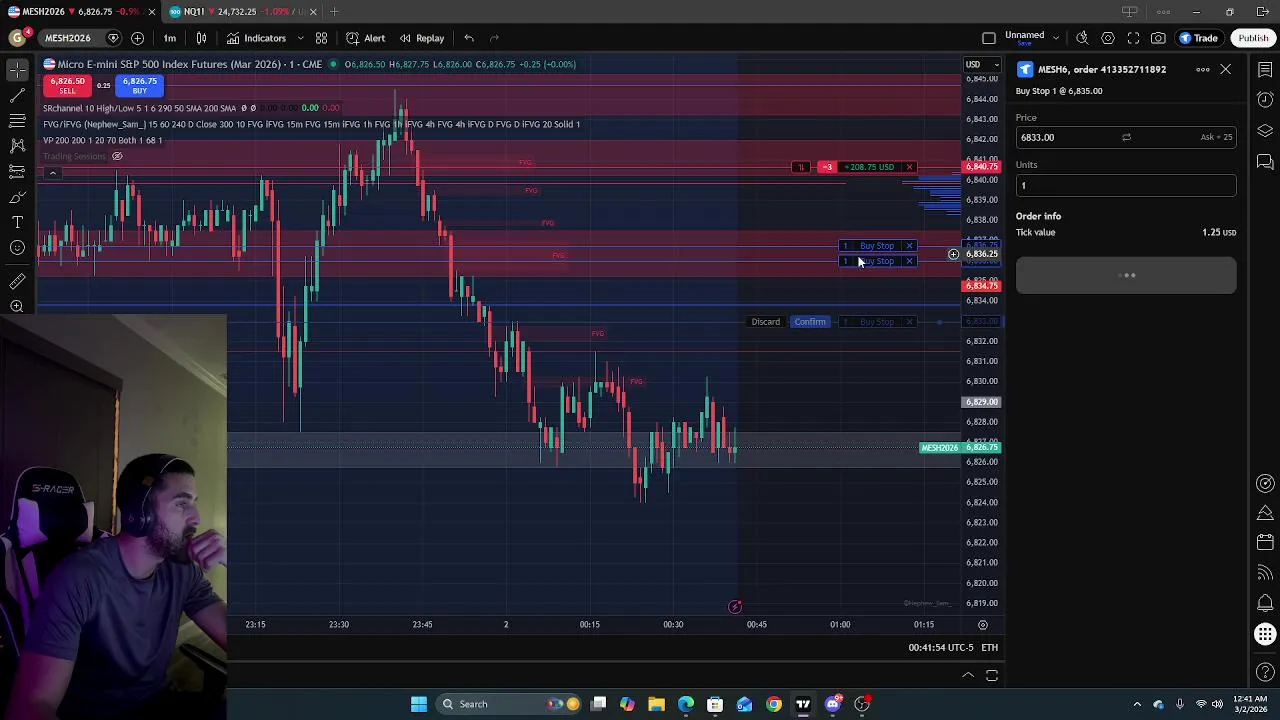Open candlestick chart type selector

pyautogui.click(x=201, y=38)
